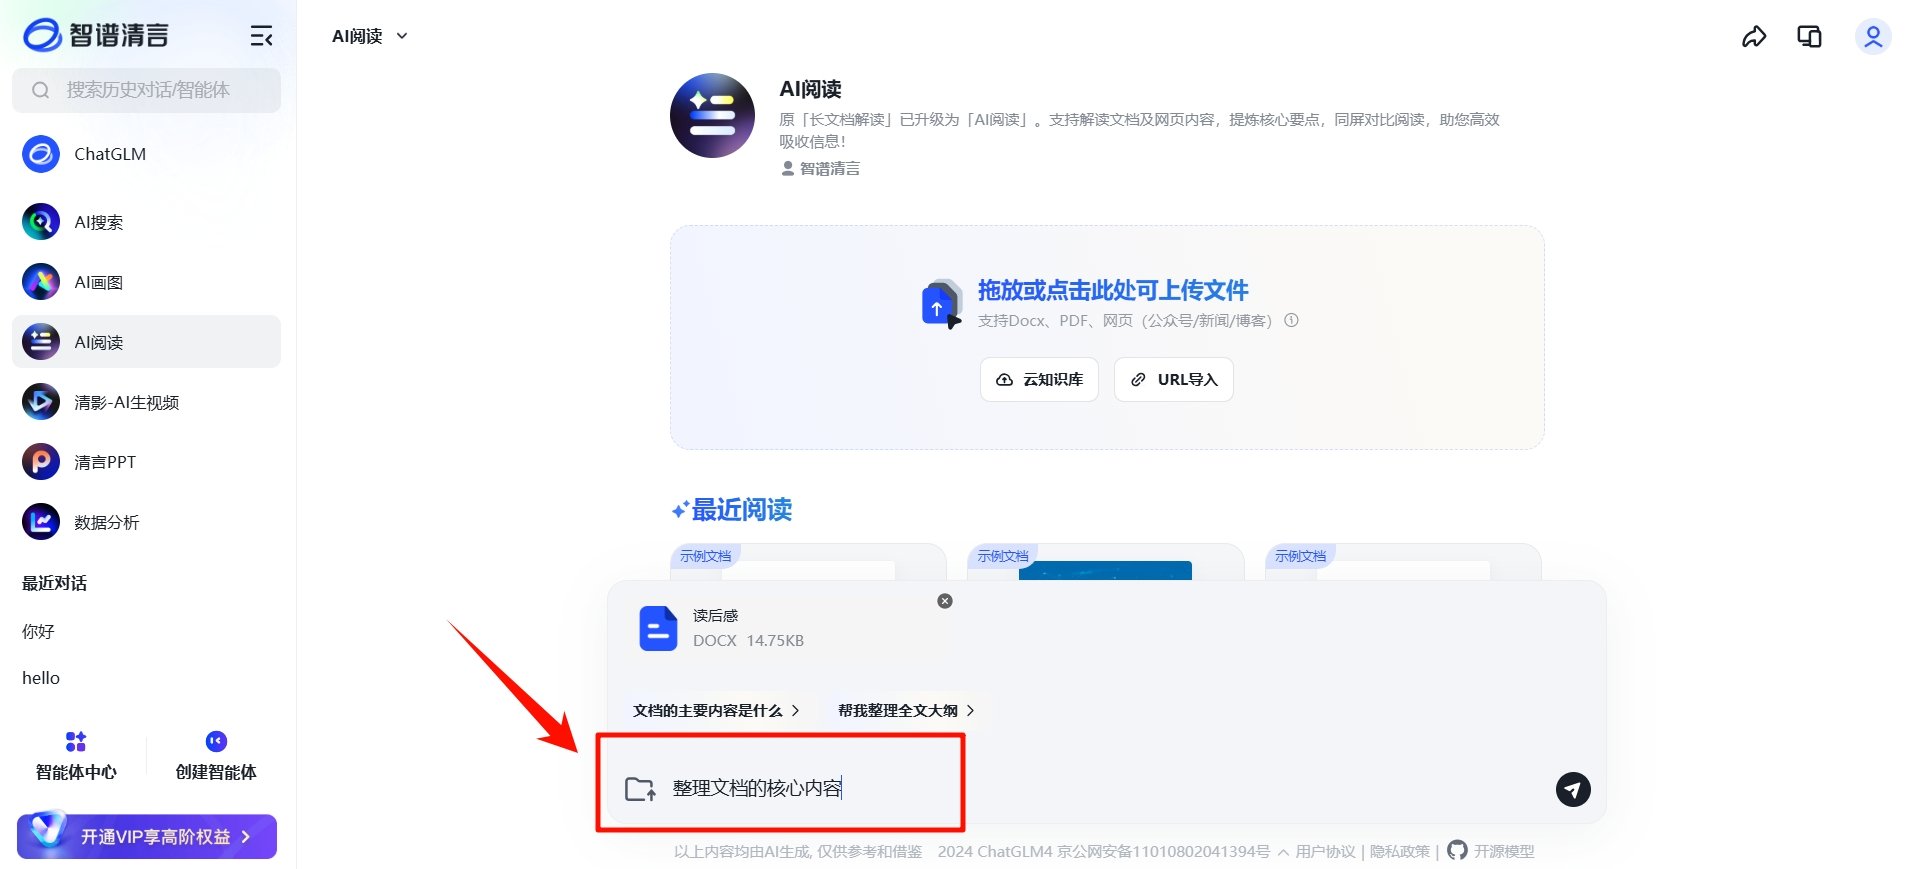Screen dimensions: 1908x869
Task: Click the file upload document icon
Action: tap(940, 304)
